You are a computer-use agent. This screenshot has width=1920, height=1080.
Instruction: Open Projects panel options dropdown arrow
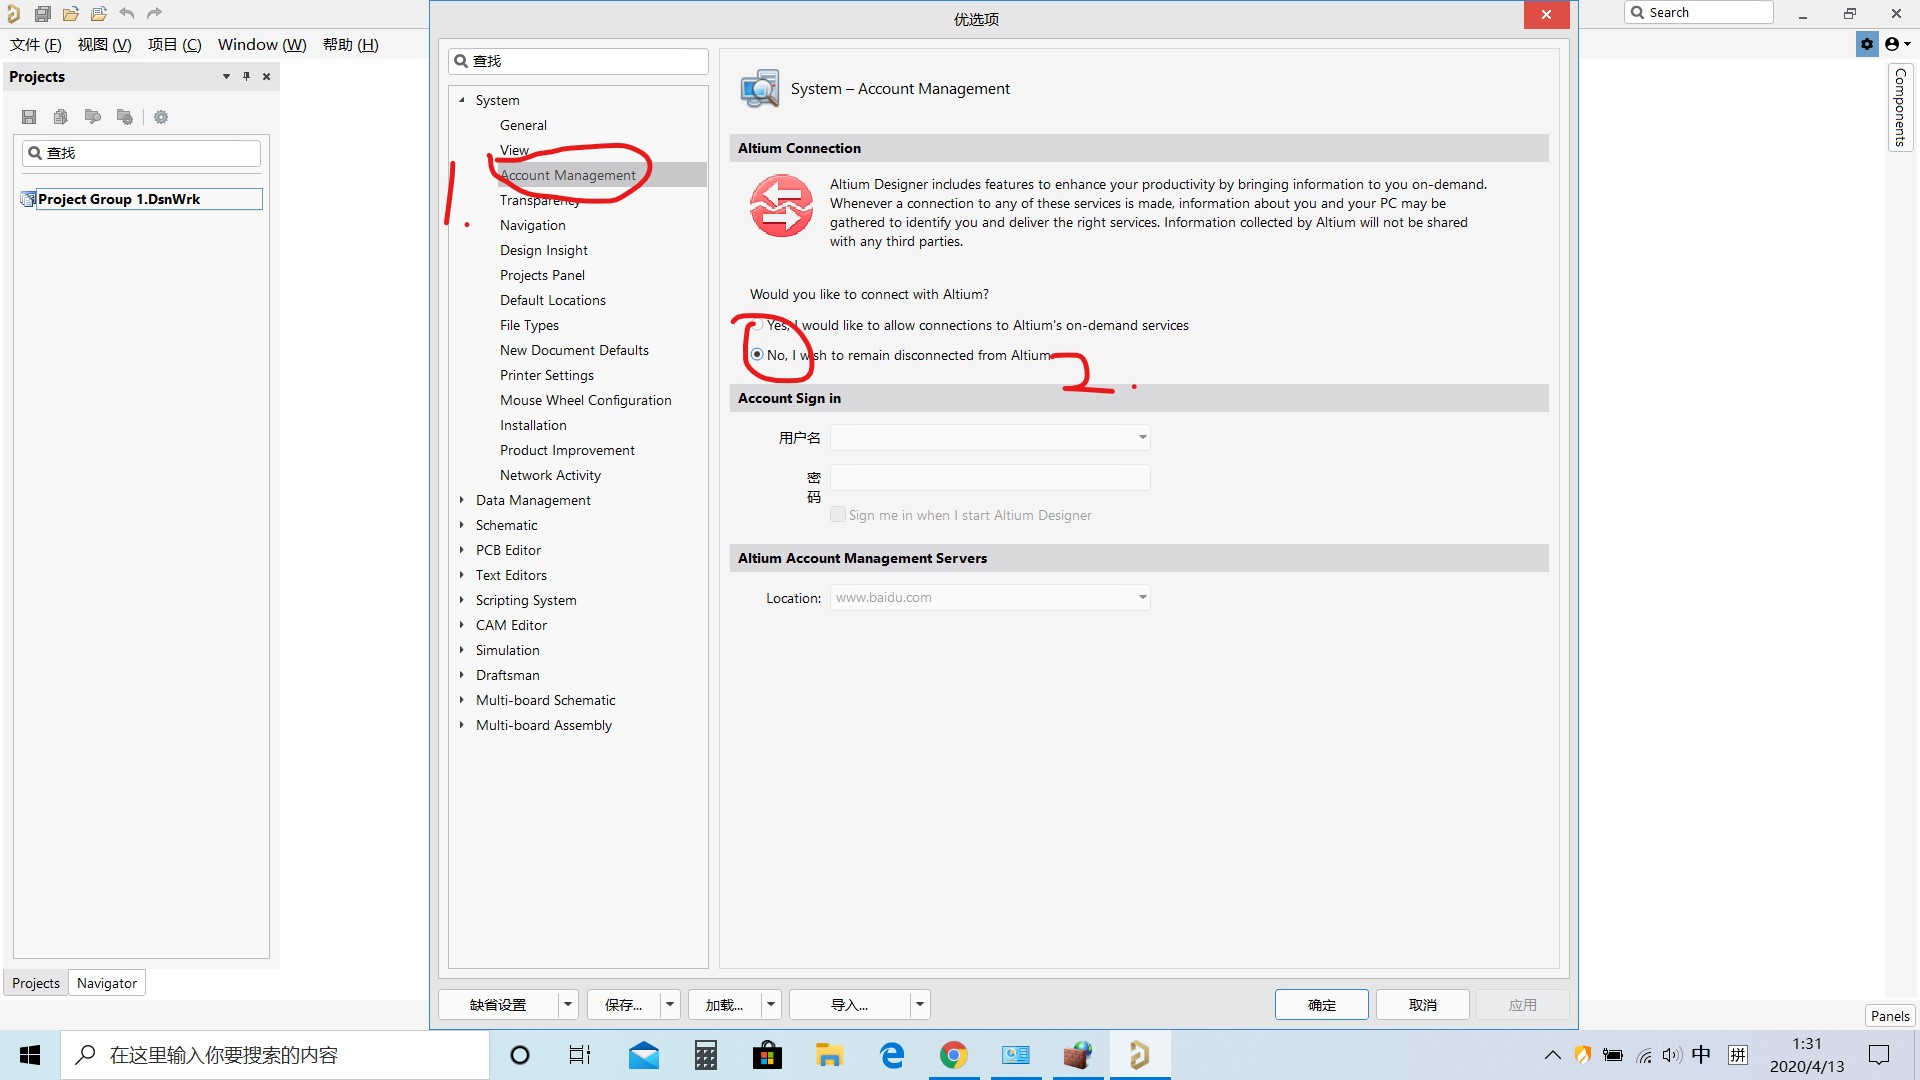click(x=226, y=76)
